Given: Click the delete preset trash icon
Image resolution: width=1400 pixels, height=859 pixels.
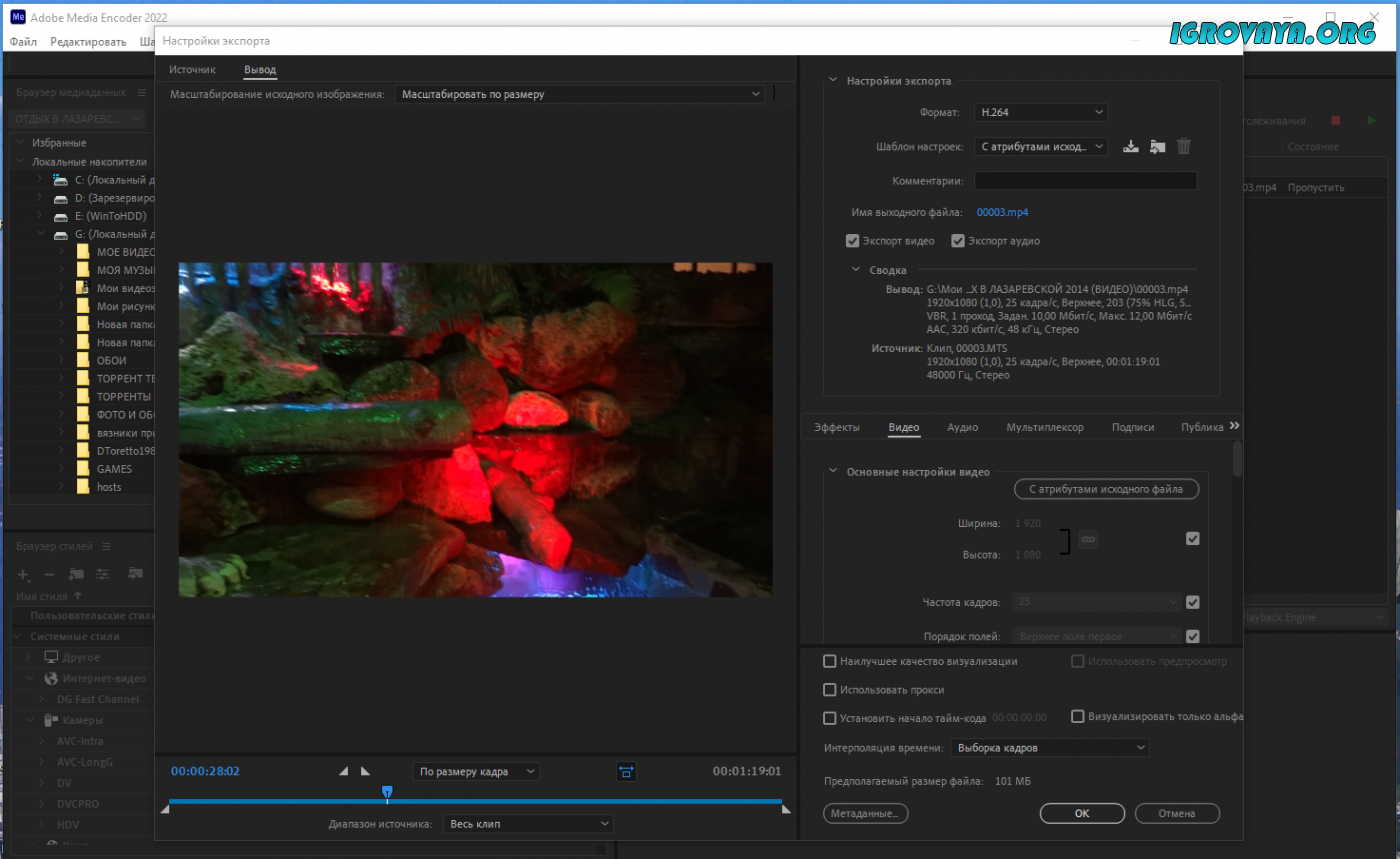Looking at the screenshot, I should (x=1184, y=146).
